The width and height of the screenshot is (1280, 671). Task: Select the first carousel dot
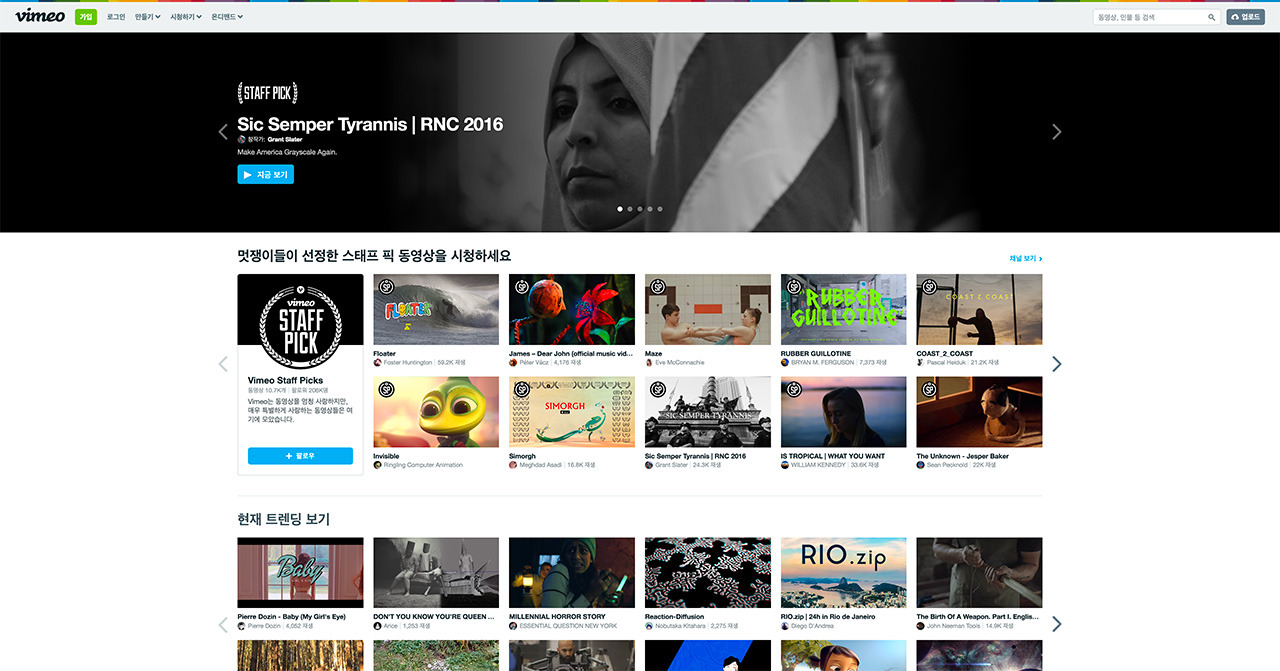click(620, 209)
